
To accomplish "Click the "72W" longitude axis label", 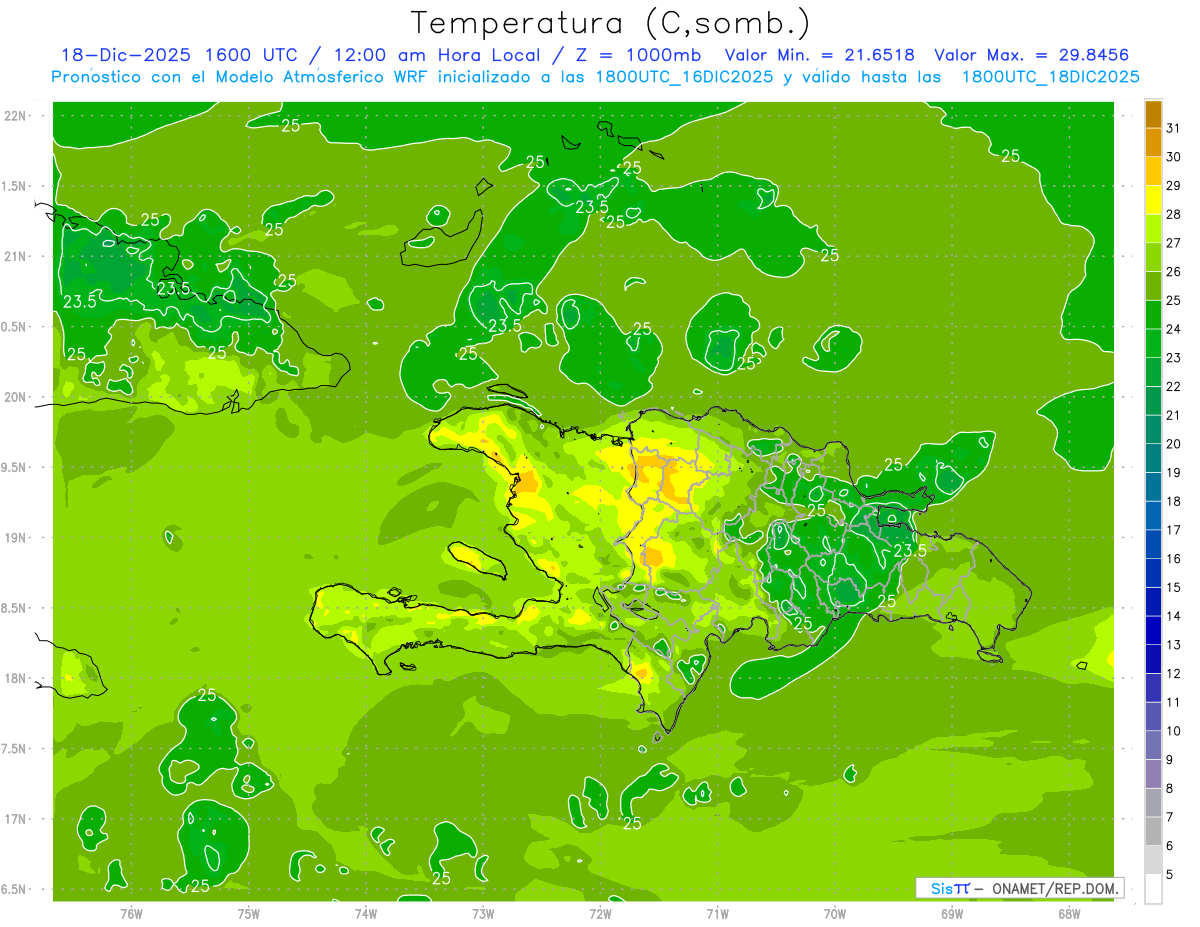I will click(x=600, y=914).
